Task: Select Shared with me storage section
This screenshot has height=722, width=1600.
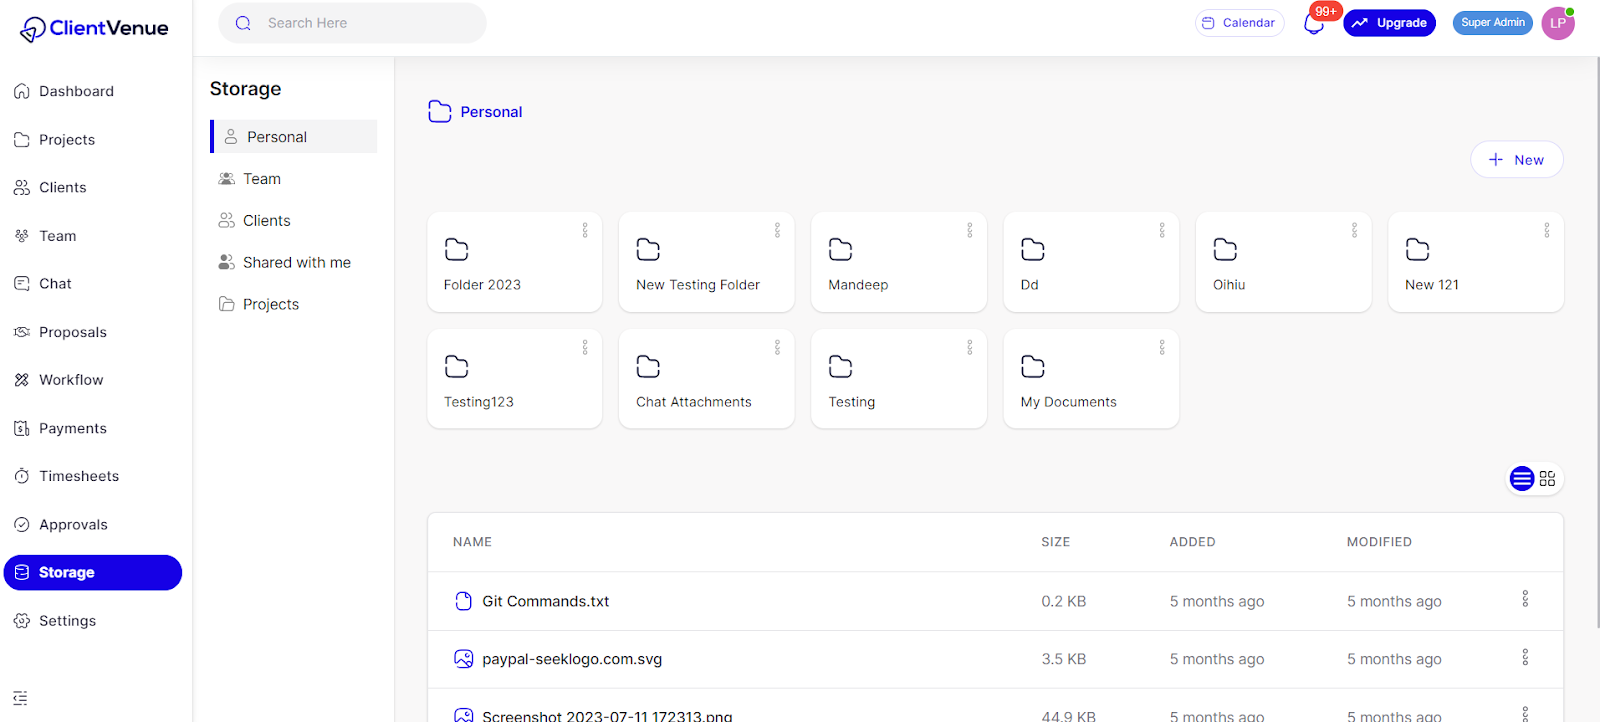Action: coord(296,263)
